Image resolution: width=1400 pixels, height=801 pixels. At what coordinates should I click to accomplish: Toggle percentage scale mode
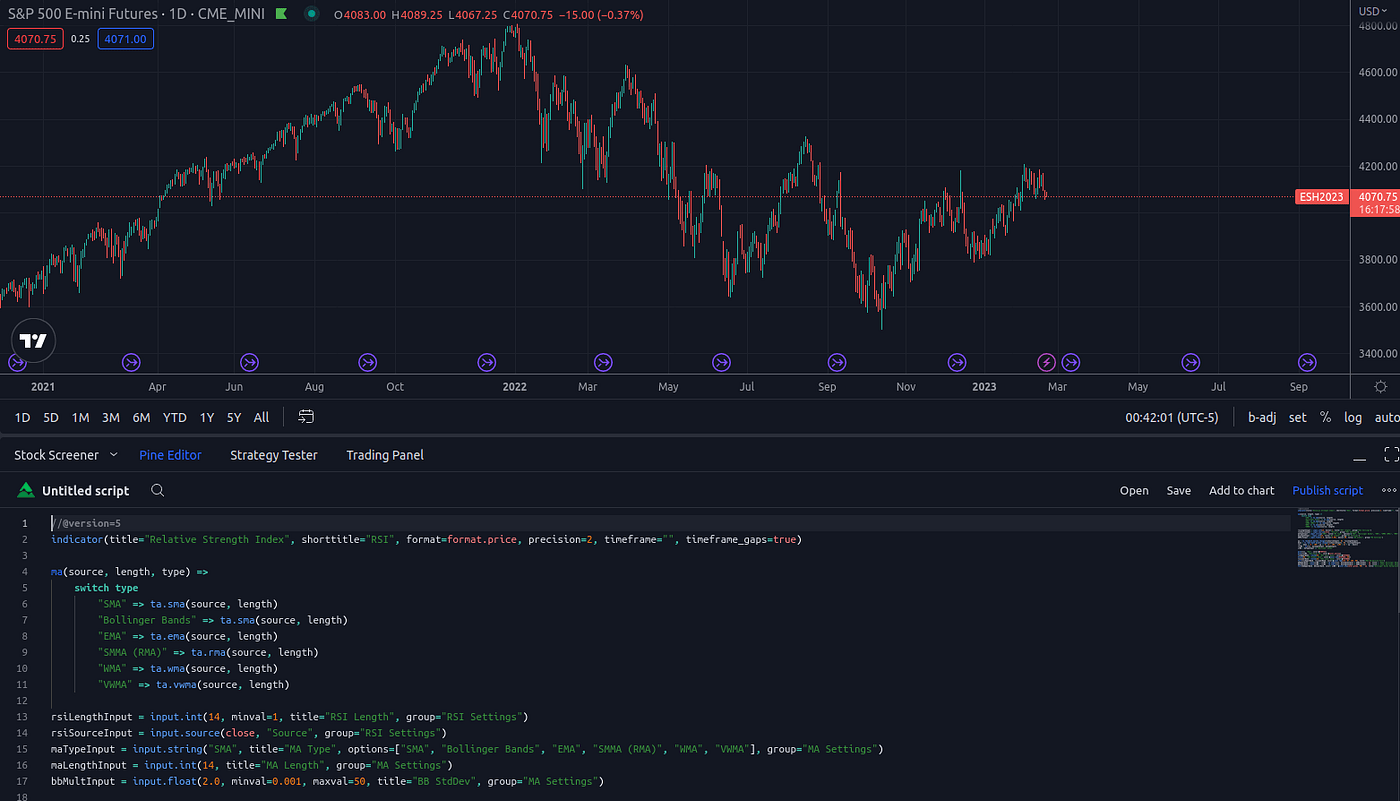pos(1325,417)
